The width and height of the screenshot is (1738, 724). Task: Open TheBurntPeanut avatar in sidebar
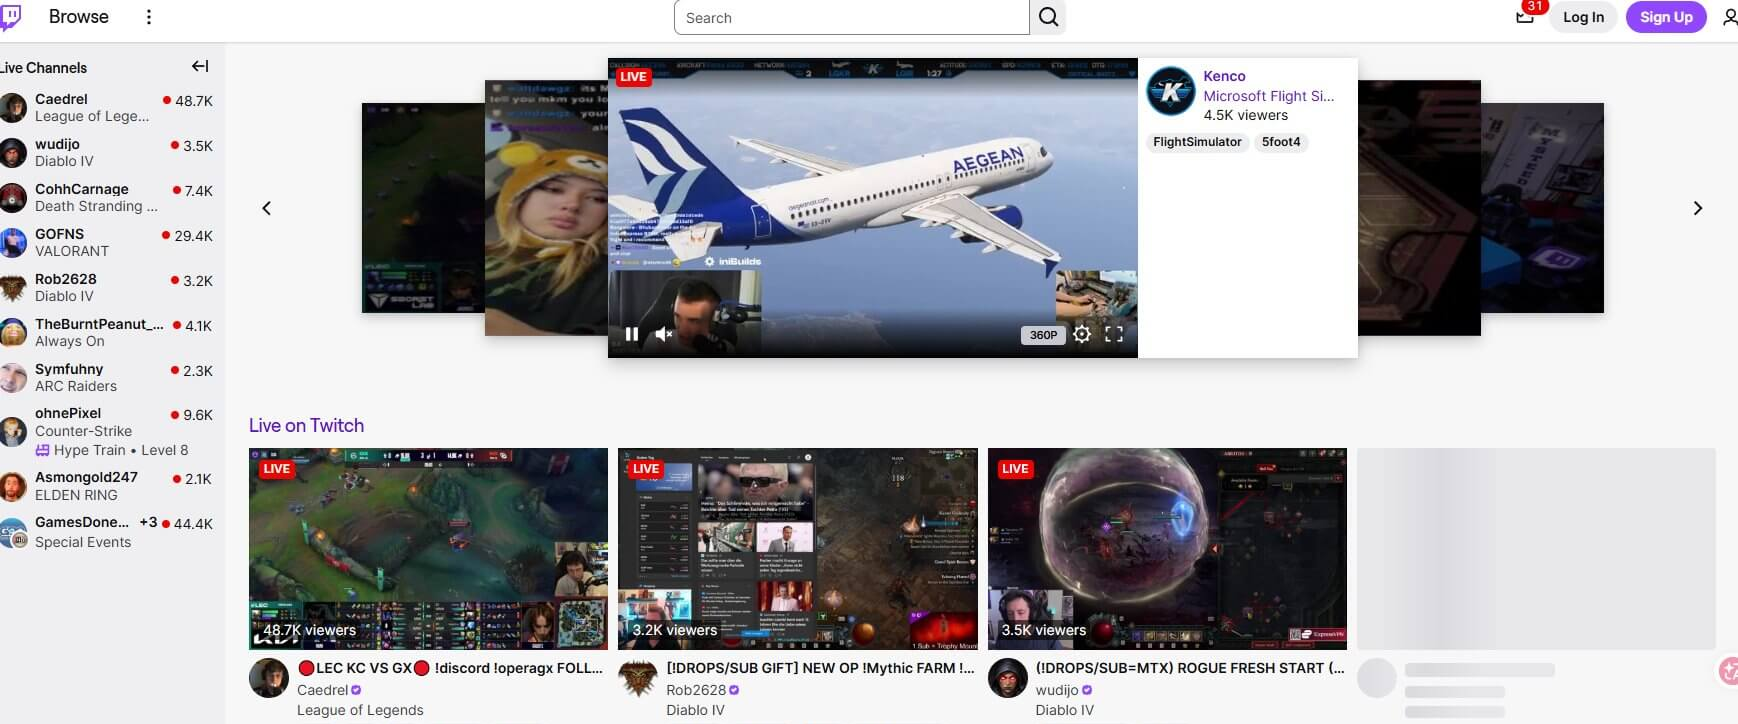(x=13, y=332)
